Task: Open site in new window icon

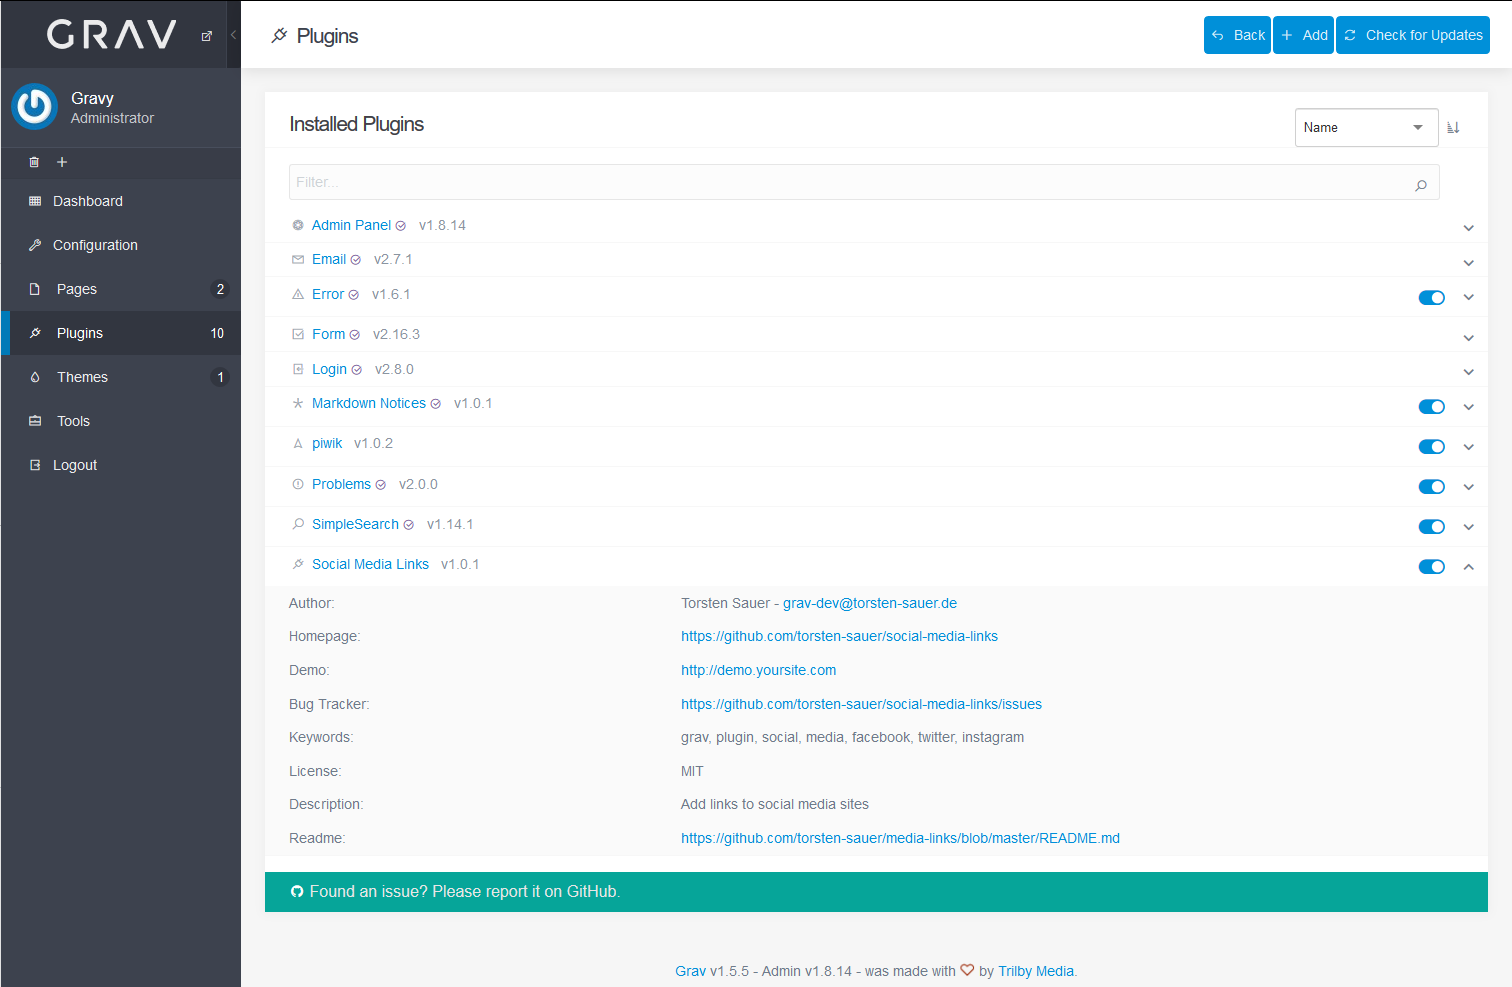Action: click(207, 36)
